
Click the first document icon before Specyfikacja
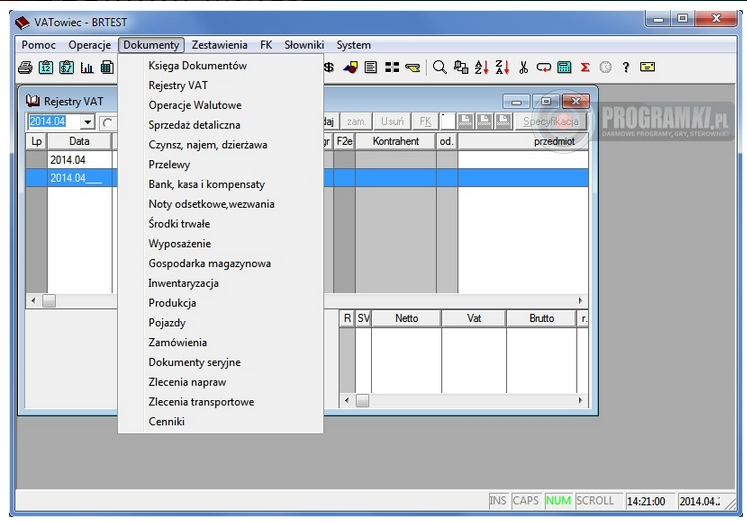point(465,121)
